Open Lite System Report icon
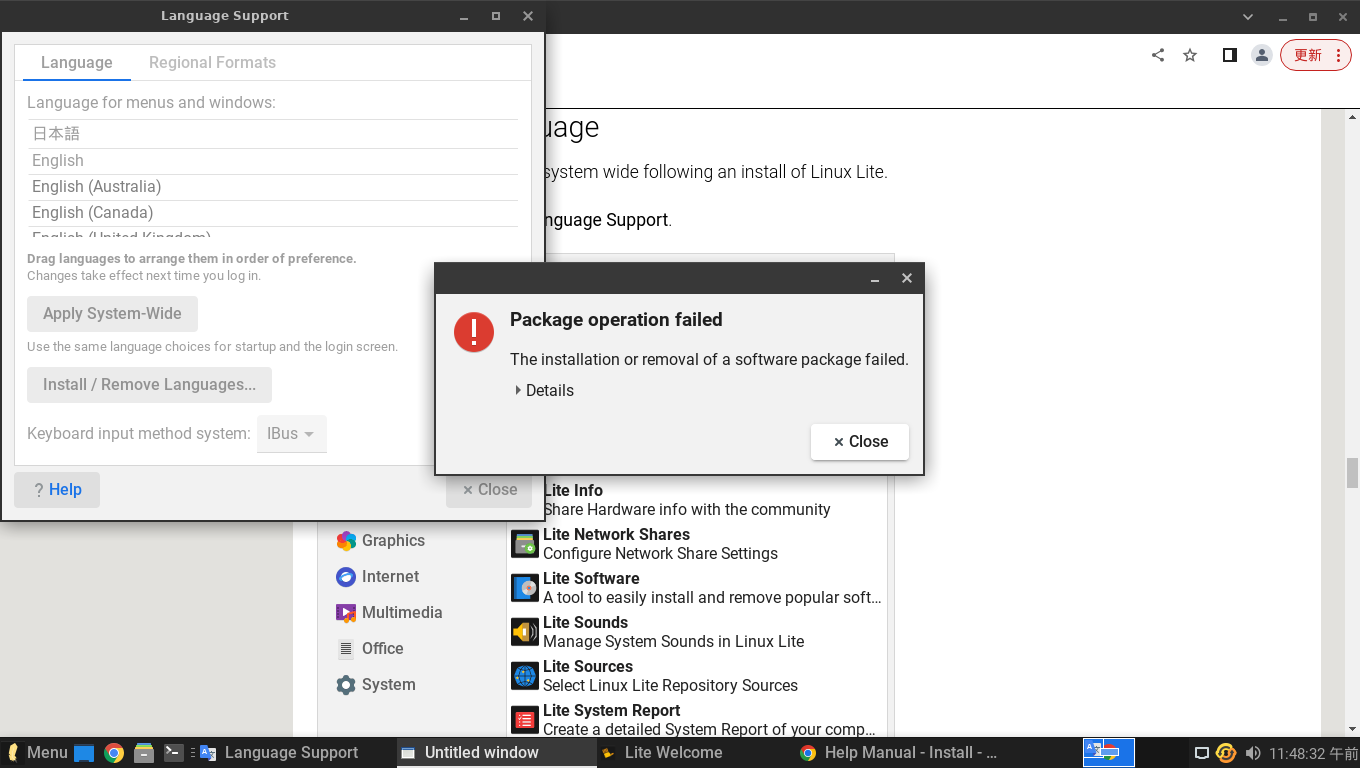 [x=524, y=719]
